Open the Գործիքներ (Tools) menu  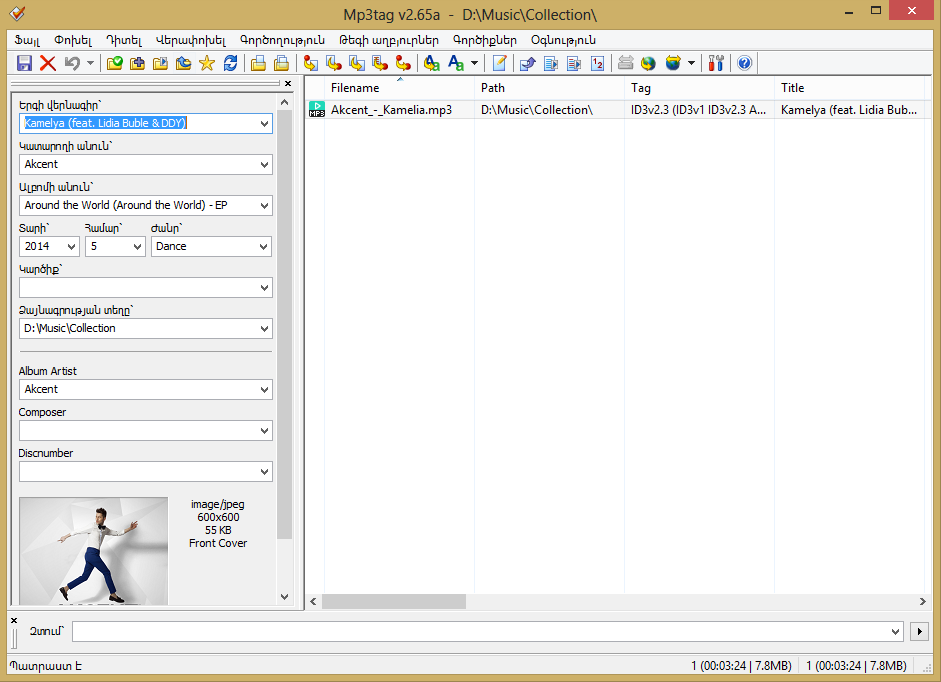484,40
